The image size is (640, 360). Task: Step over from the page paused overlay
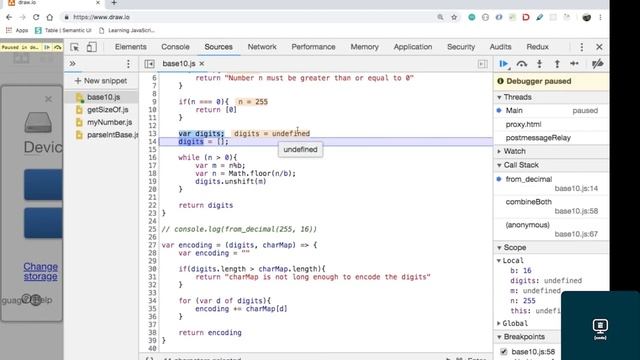58,47
